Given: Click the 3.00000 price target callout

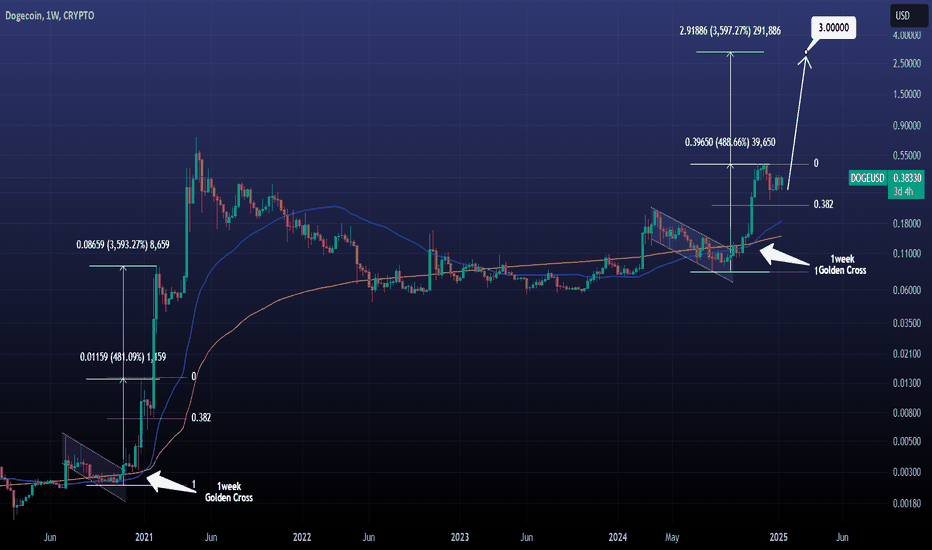Looking at the screenshot, I should [833, 27].
